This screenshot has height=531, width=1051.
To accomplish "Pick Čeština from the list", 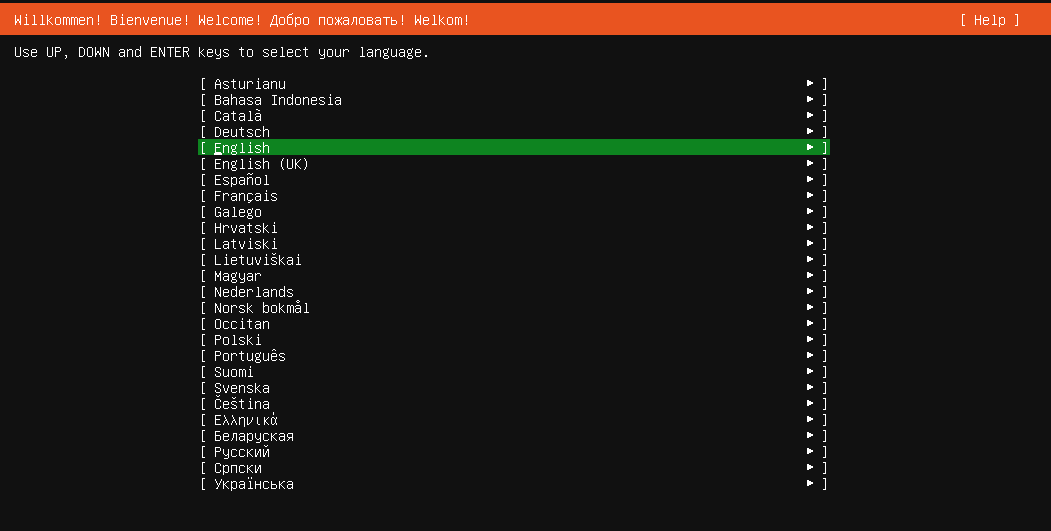I will 514,404.
